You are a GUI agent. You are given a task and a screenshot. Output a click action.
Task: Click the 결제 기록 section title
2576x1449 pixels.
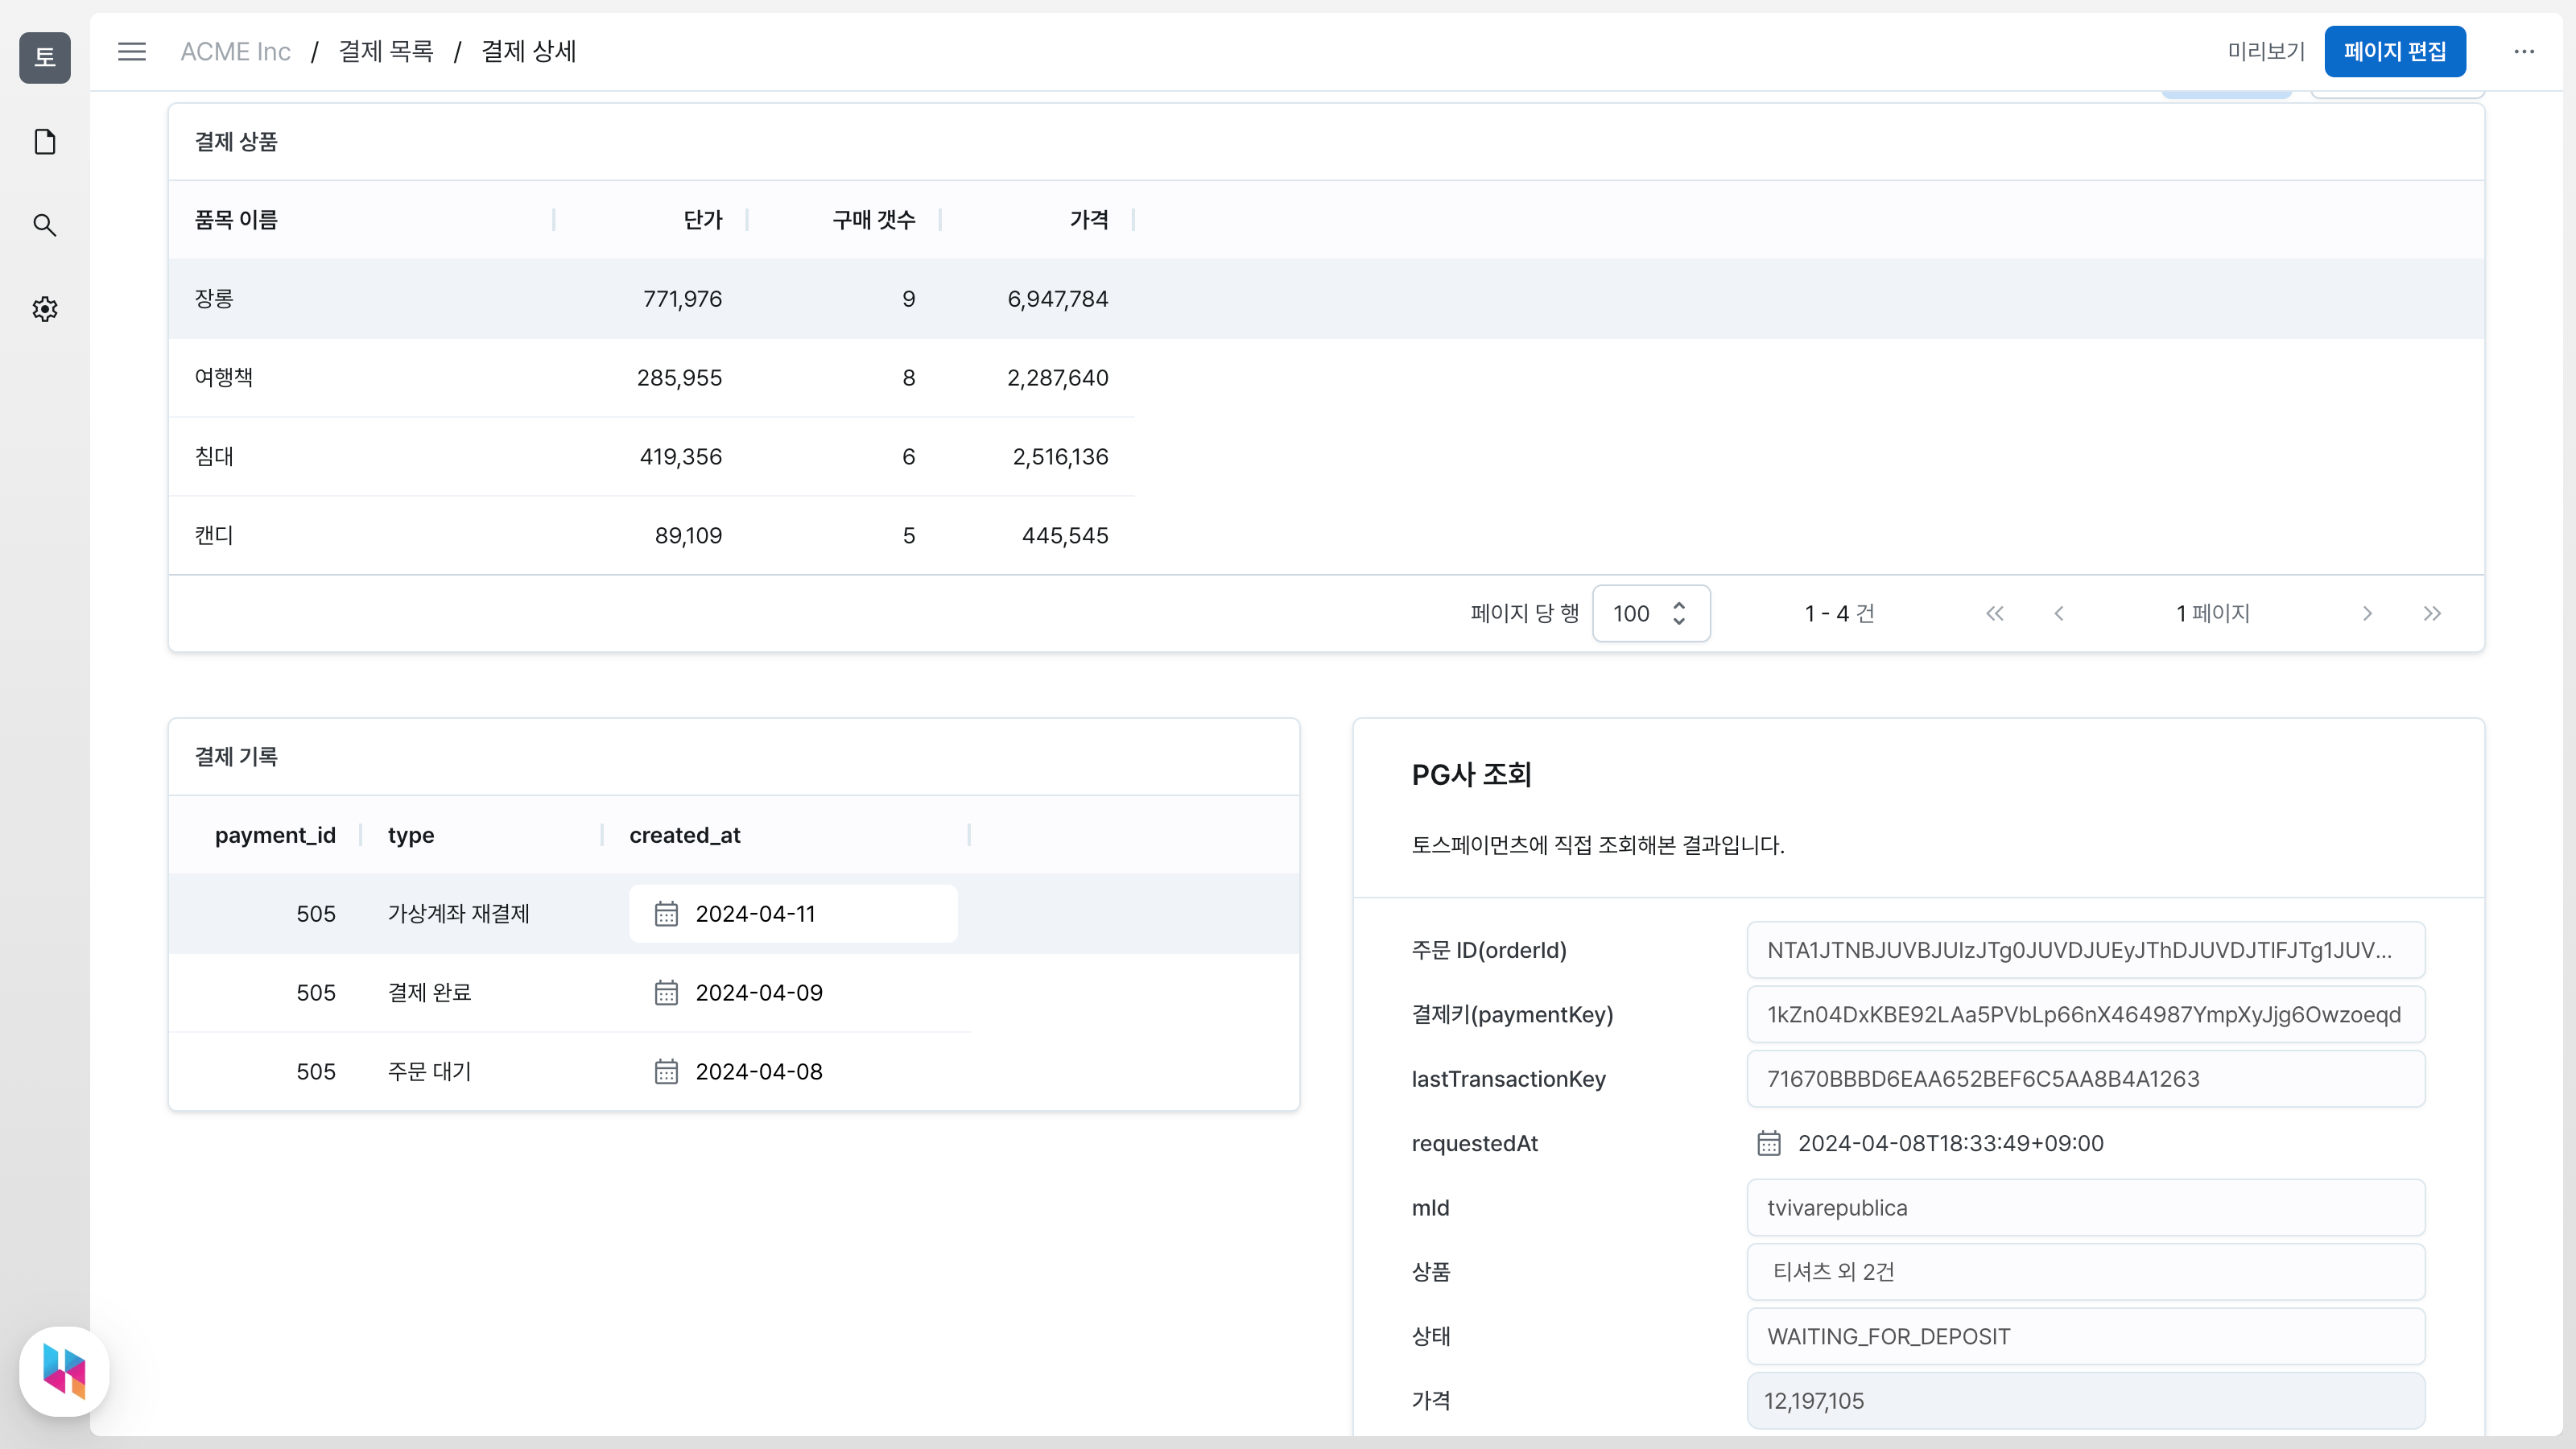pyautogui.click(x=236, y=756)
